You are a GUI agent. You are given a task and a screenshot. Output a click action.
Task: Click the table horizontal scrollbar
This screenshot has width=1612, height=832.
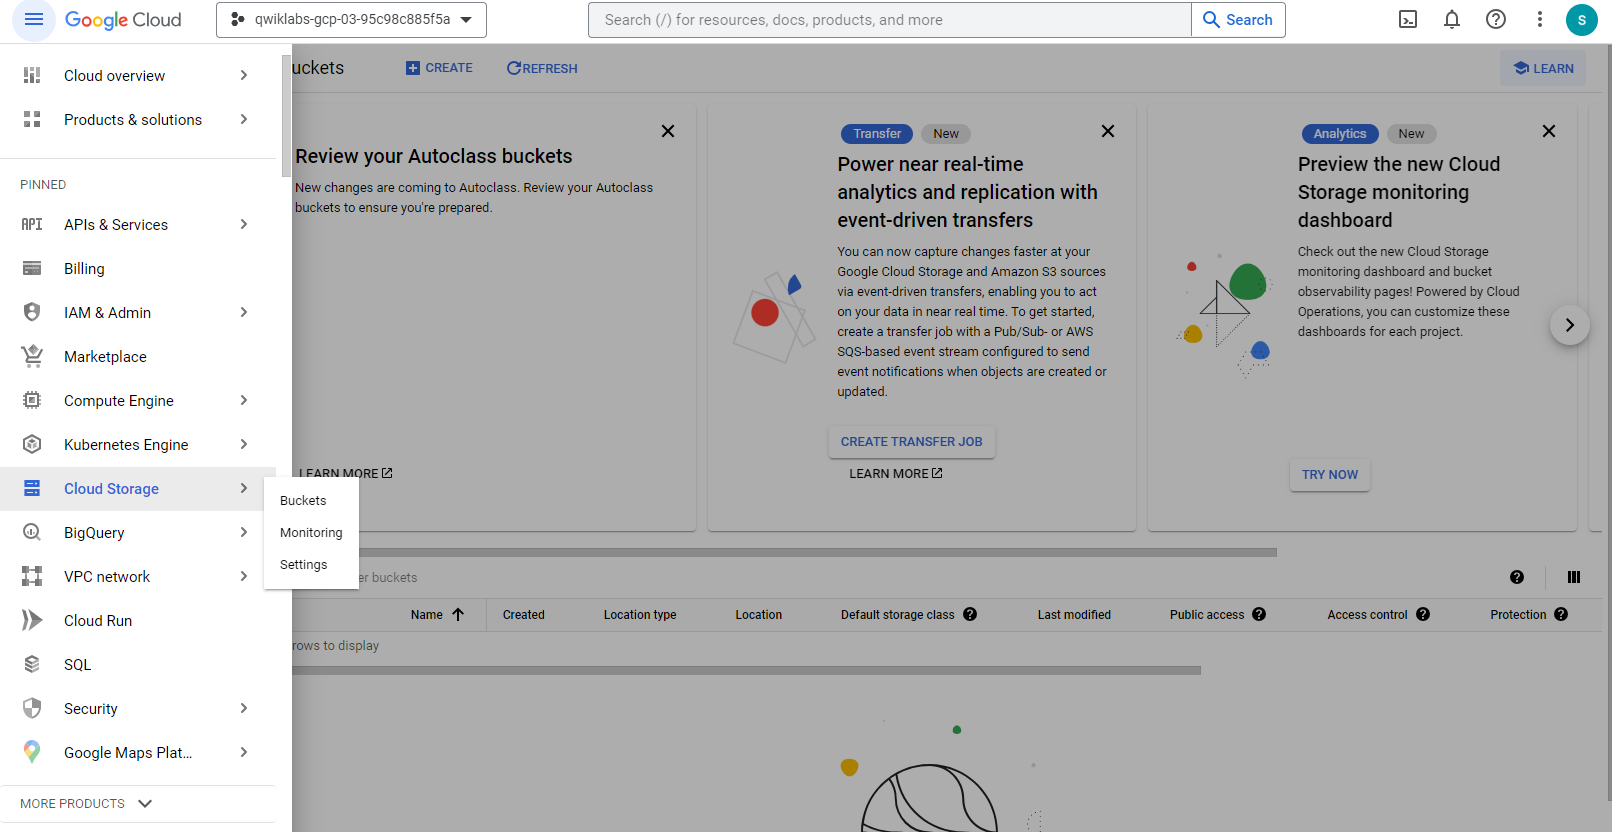click(x=746, y=670)
